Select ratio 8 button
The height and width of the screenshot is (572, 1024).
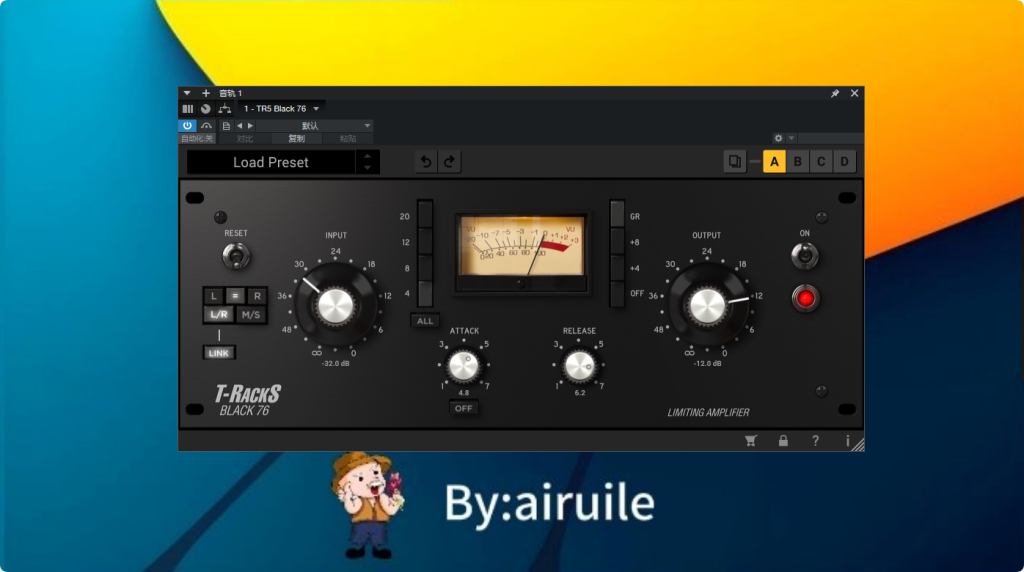coord(424,268)
